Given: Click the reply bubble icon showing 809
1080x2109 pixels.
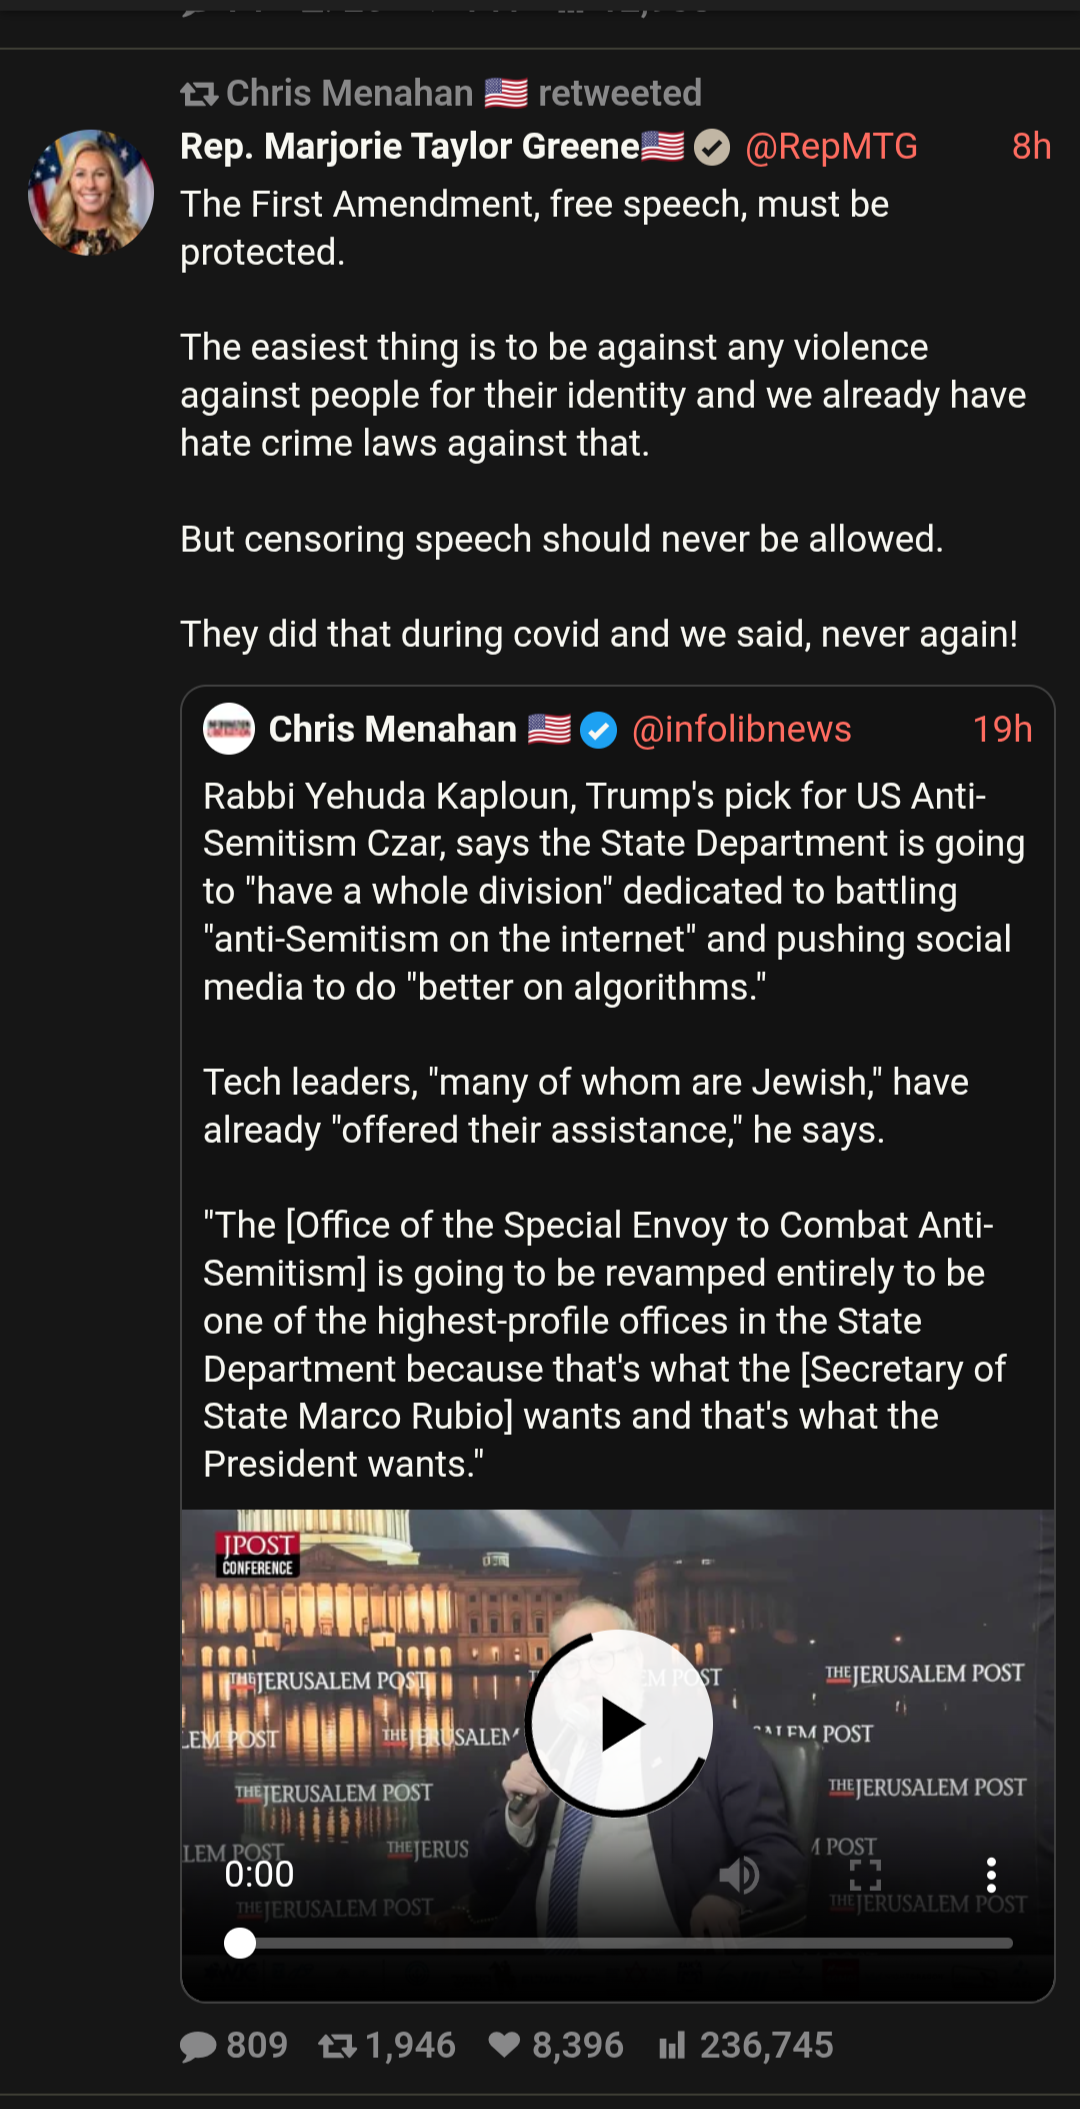Looking at the screenshot, I should (x=198, y=2046).
